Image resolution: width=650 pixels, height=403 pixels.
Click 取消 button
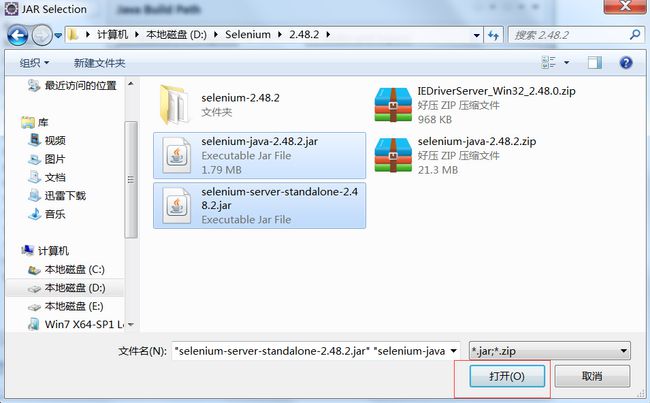(x=592, y=376)
